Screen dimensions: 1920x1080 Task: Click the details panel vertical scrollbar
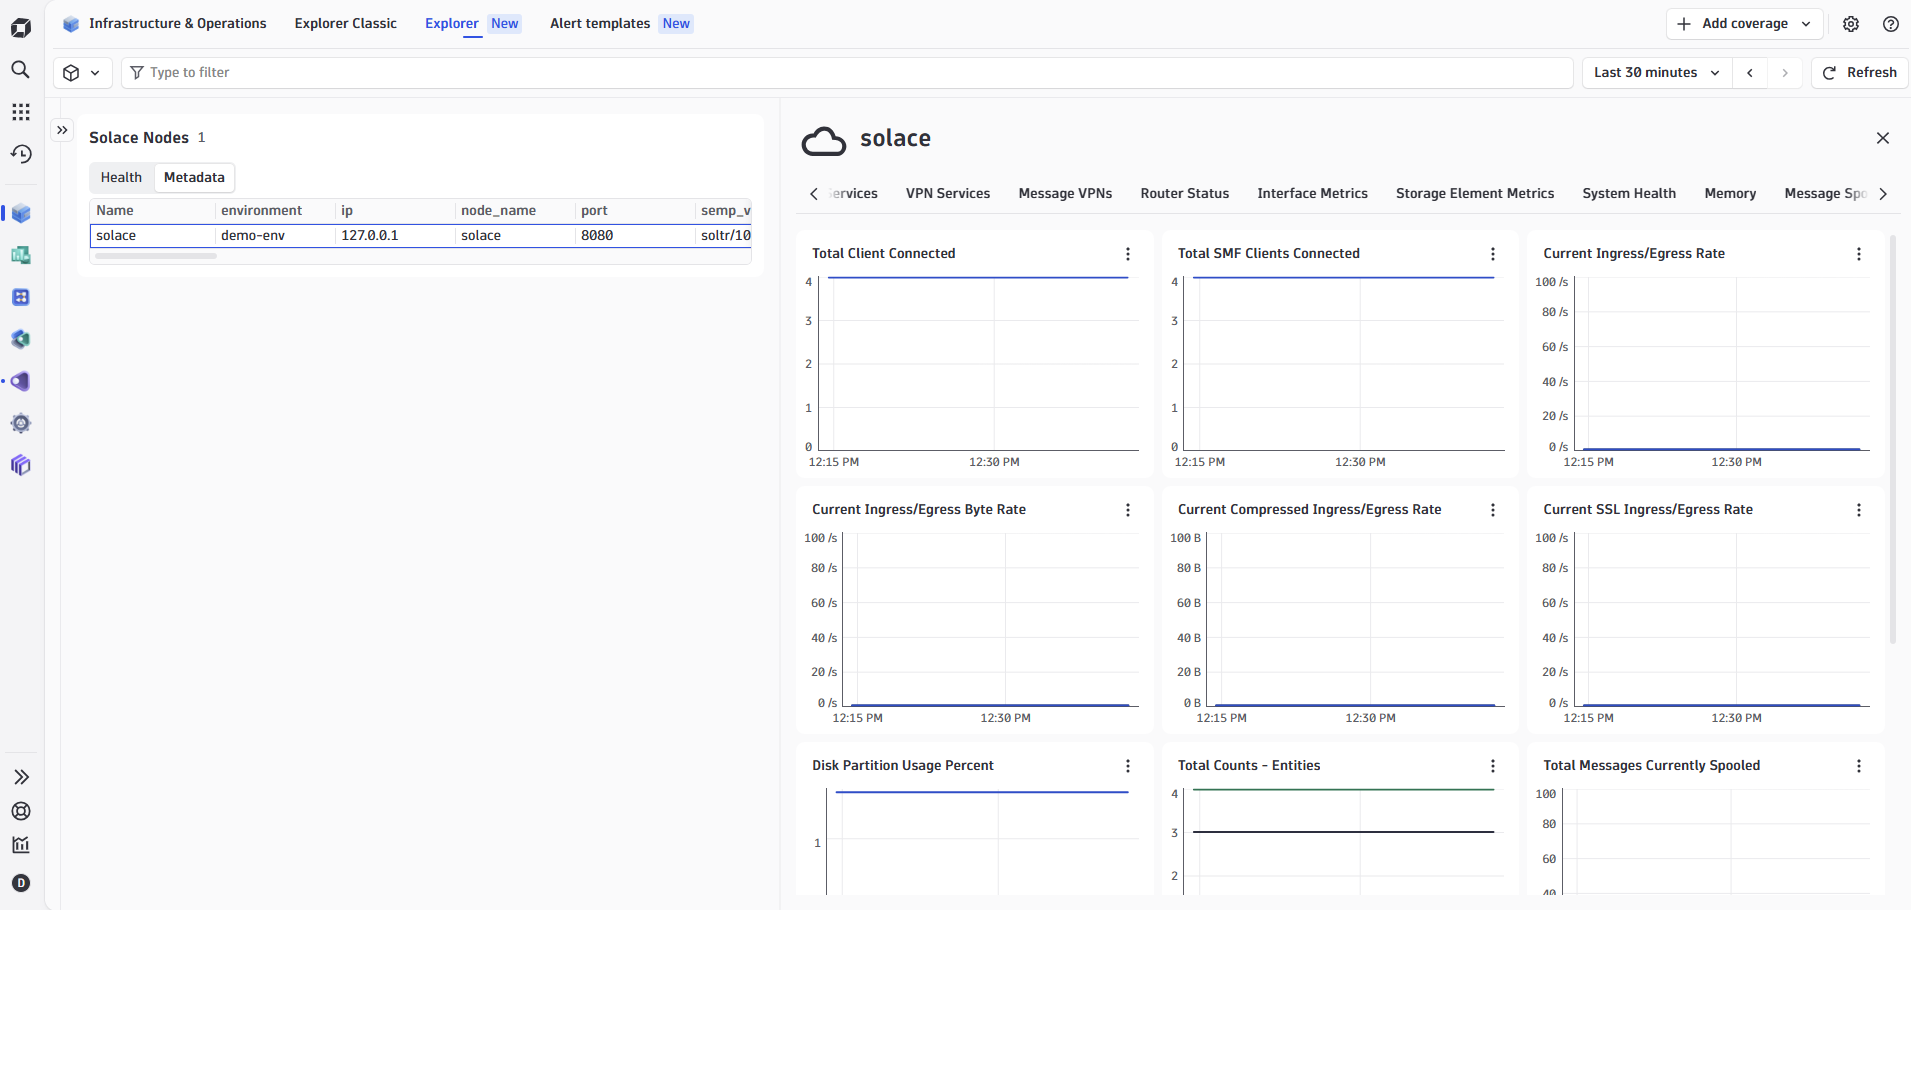(1893, 440)
